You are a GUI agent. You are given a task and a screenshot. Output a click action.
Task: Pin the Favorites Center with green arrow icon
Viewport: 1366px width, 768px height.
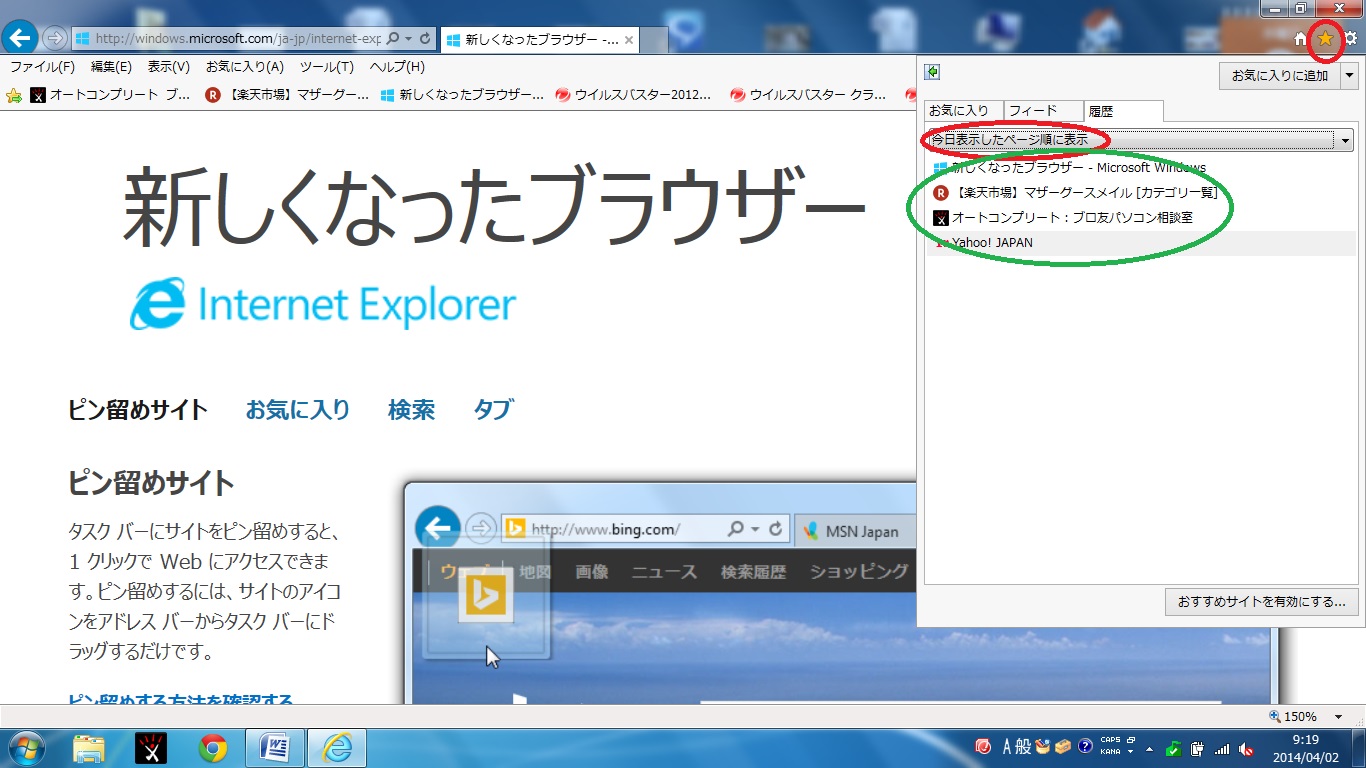tap(932, 72)
